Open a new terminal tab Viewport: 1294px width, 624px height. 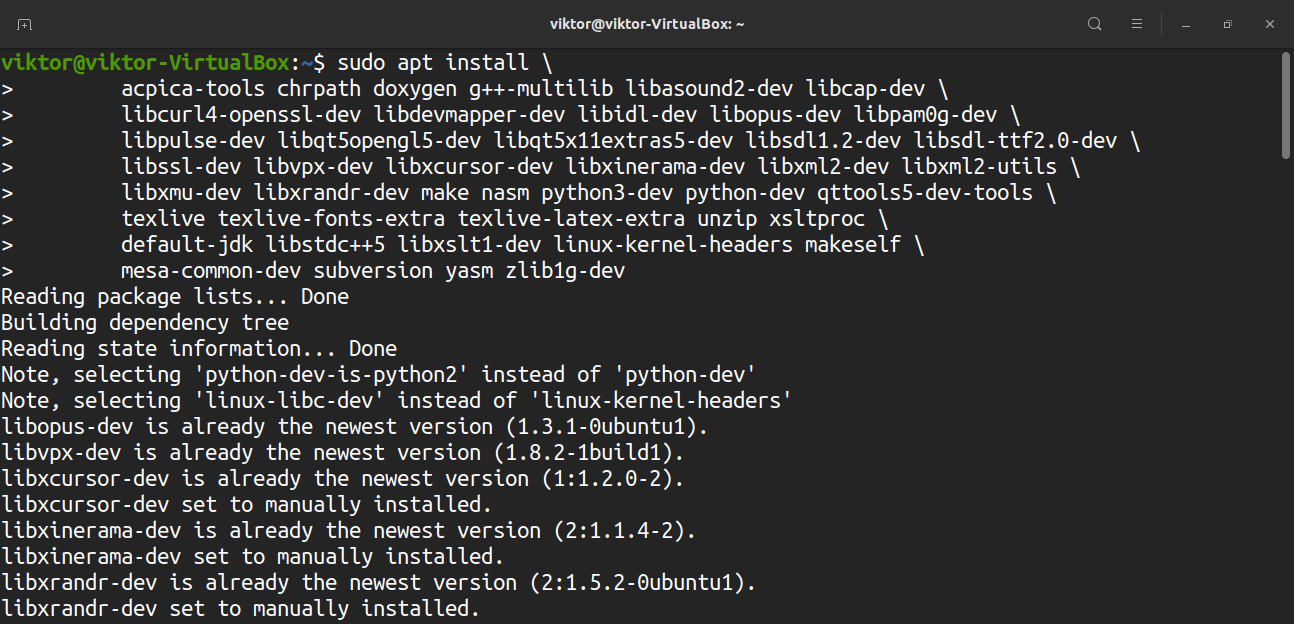click(x=25, y=24)
